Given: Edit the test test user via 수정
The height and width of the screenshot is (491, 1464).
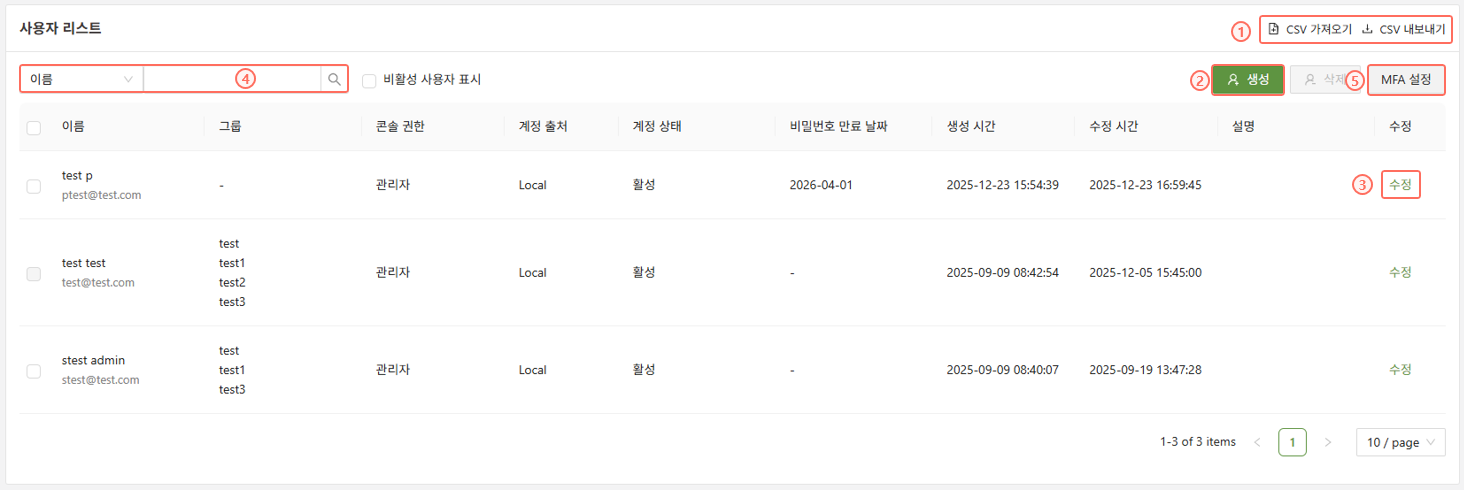Looking at the screenshot, I should 1400,272.
